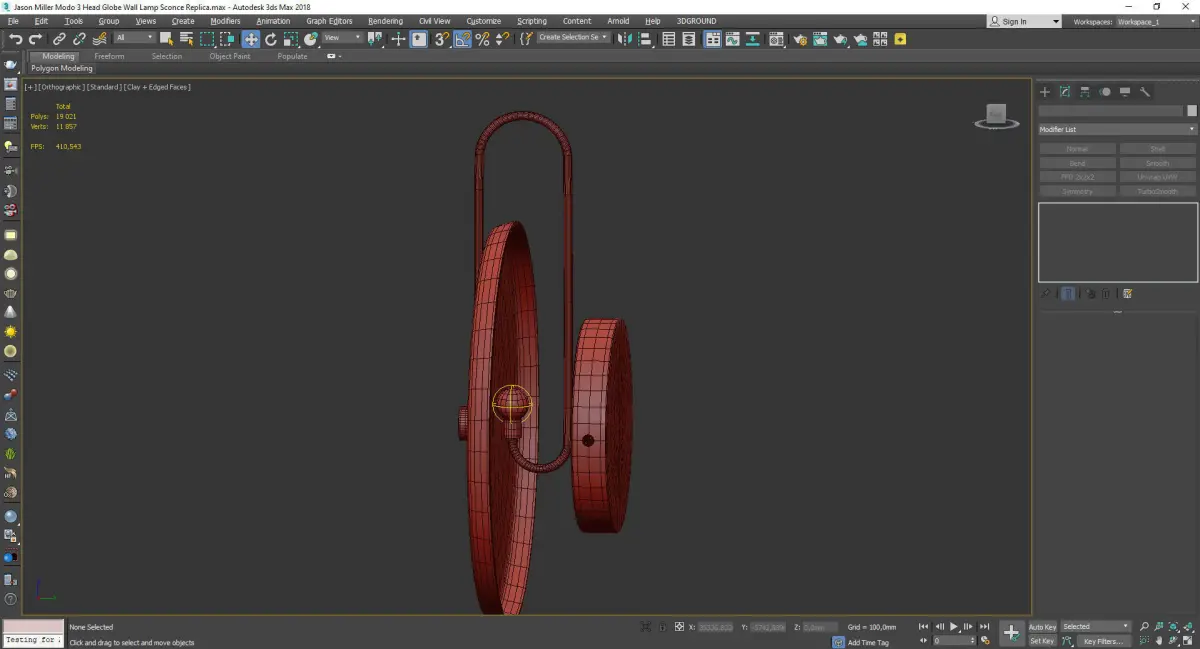Open the Render Setup teapot icon
This screenshot has height=649, width=1200.
pos(800,39)
